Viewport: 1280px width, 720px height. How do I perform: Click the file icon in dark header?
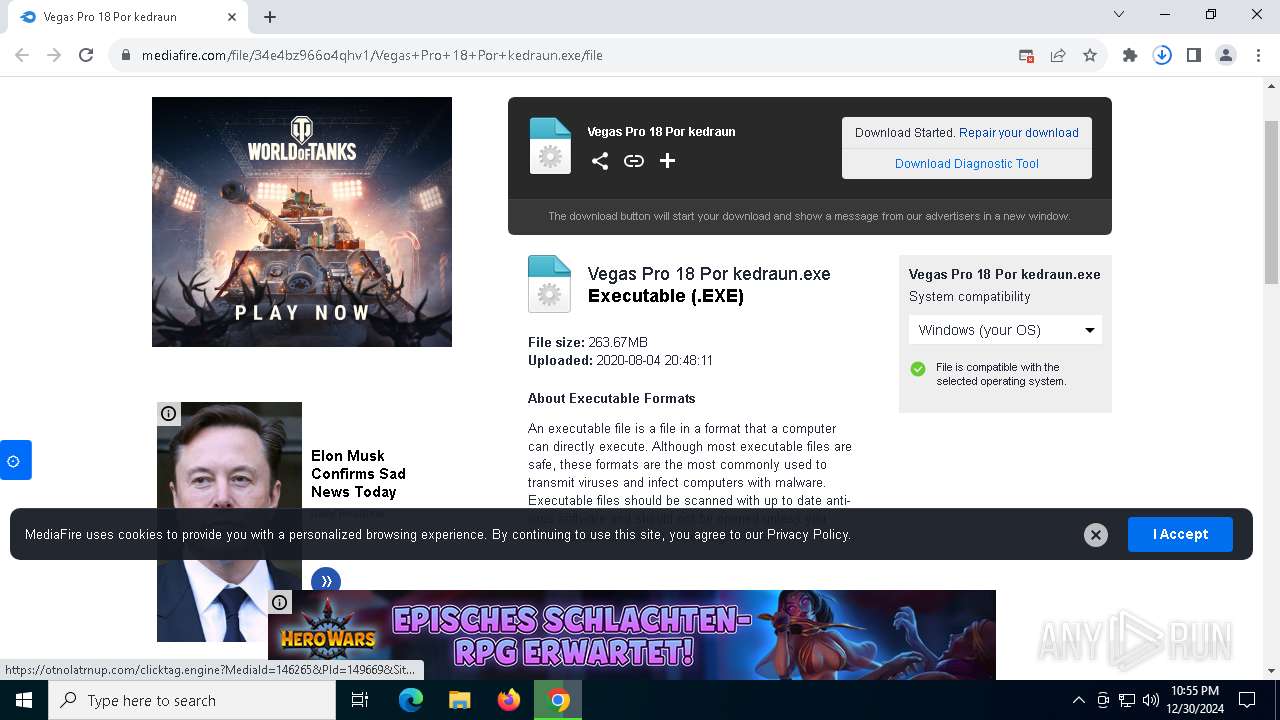click(x=550, y=146)
